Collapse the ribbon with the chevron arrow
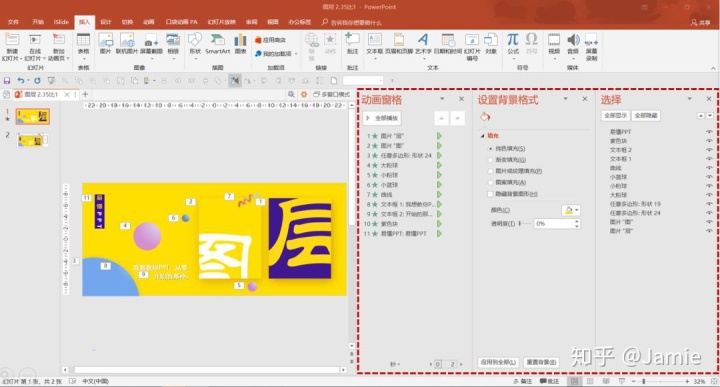This screenshot has width=720, height=387. [713, 68]
